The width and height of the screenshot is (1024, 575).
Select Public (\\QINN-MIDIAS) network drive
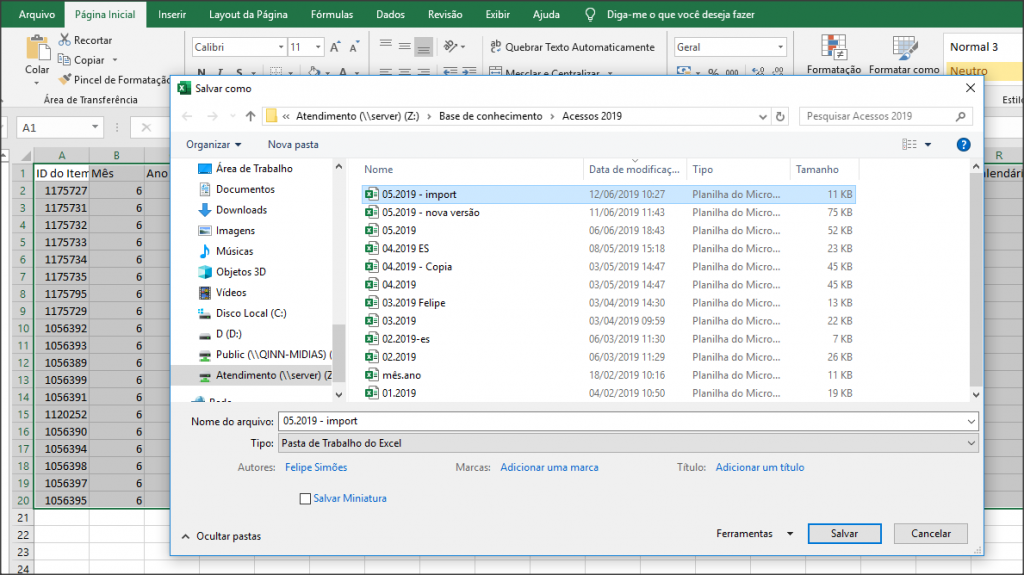pos(264,354)
